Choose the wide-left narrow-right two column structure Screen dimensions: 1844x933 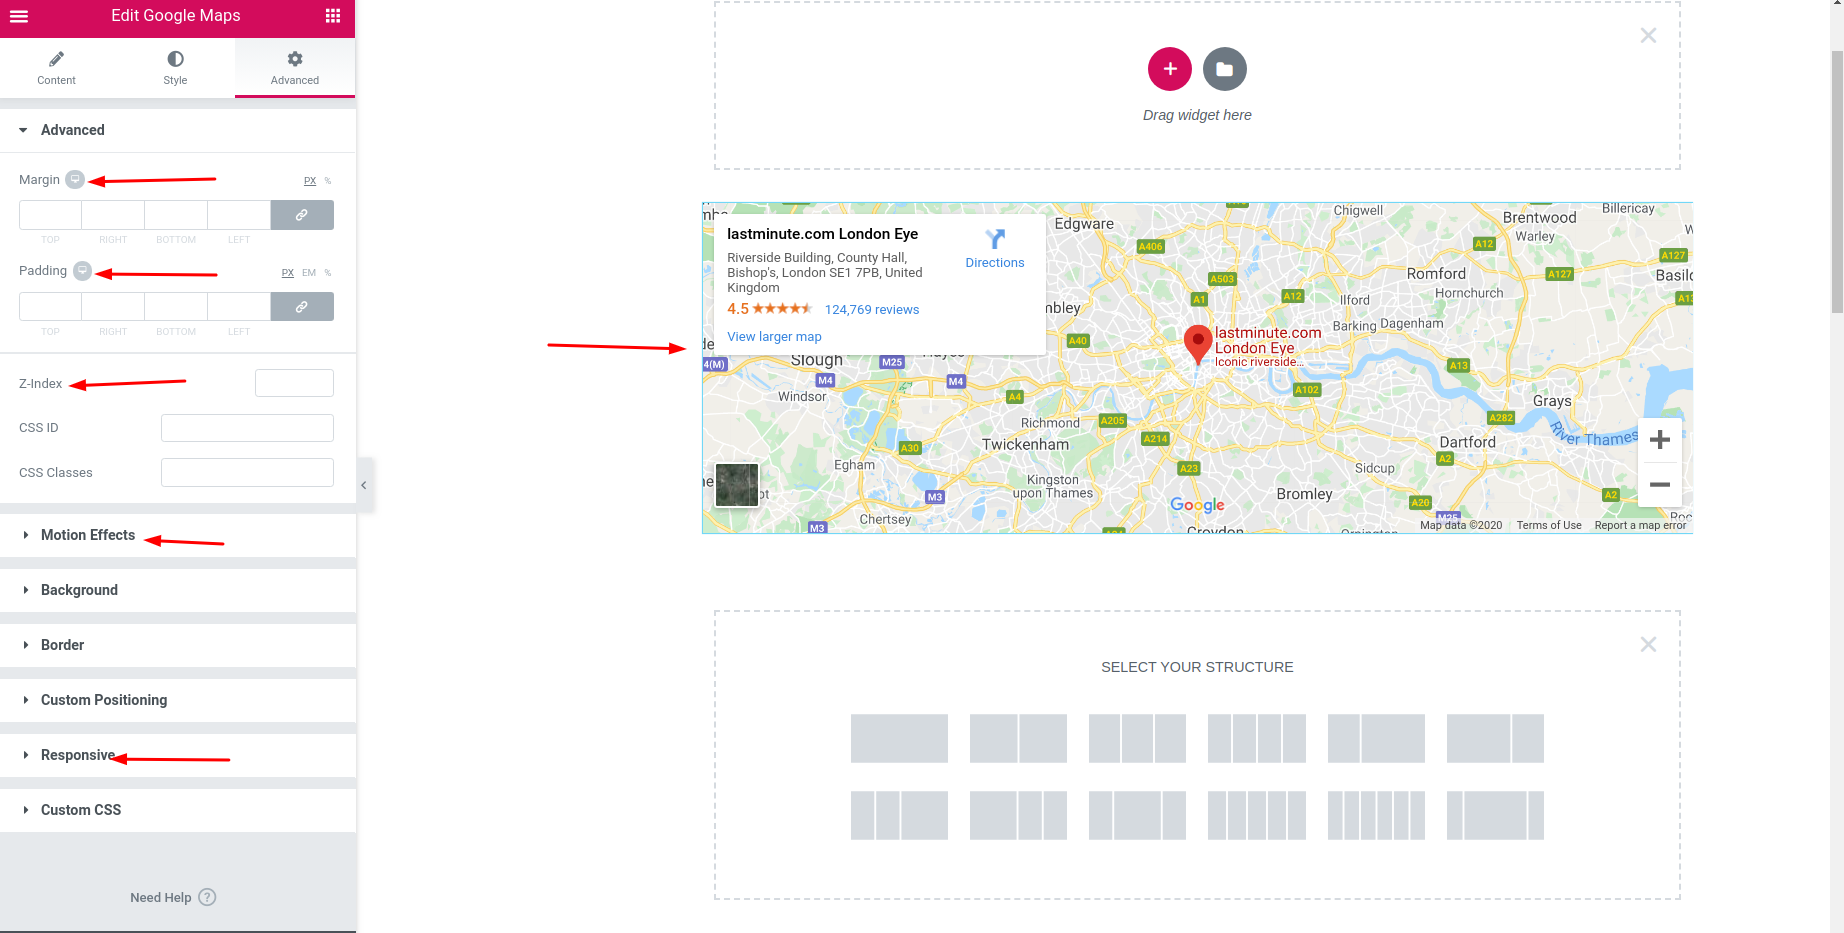click(1495, 738)
